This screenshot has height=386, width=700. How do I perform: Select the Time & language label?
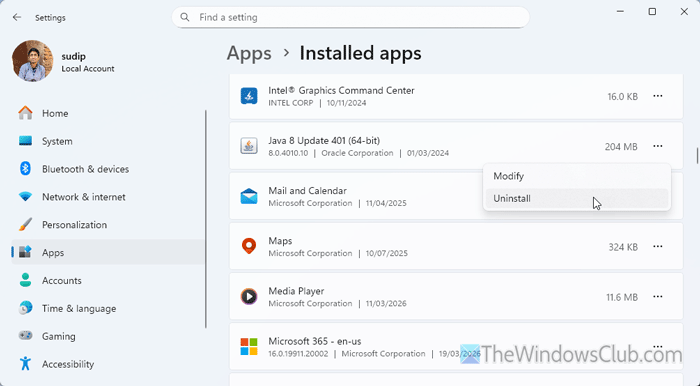pos(79,308)
